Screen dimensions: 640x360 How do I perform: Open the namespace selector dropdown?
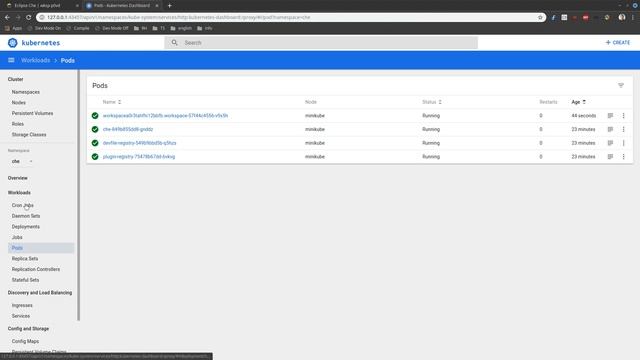tap(22, 161)
